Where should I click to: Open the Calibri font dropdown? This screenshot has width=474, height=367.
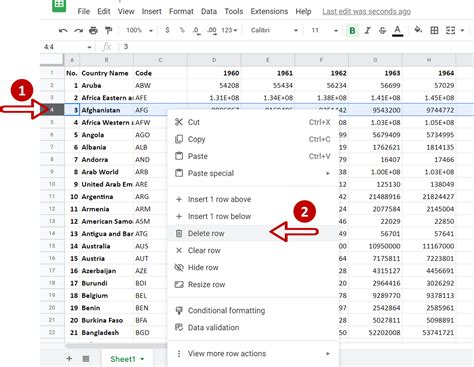[x=274, y=30]
